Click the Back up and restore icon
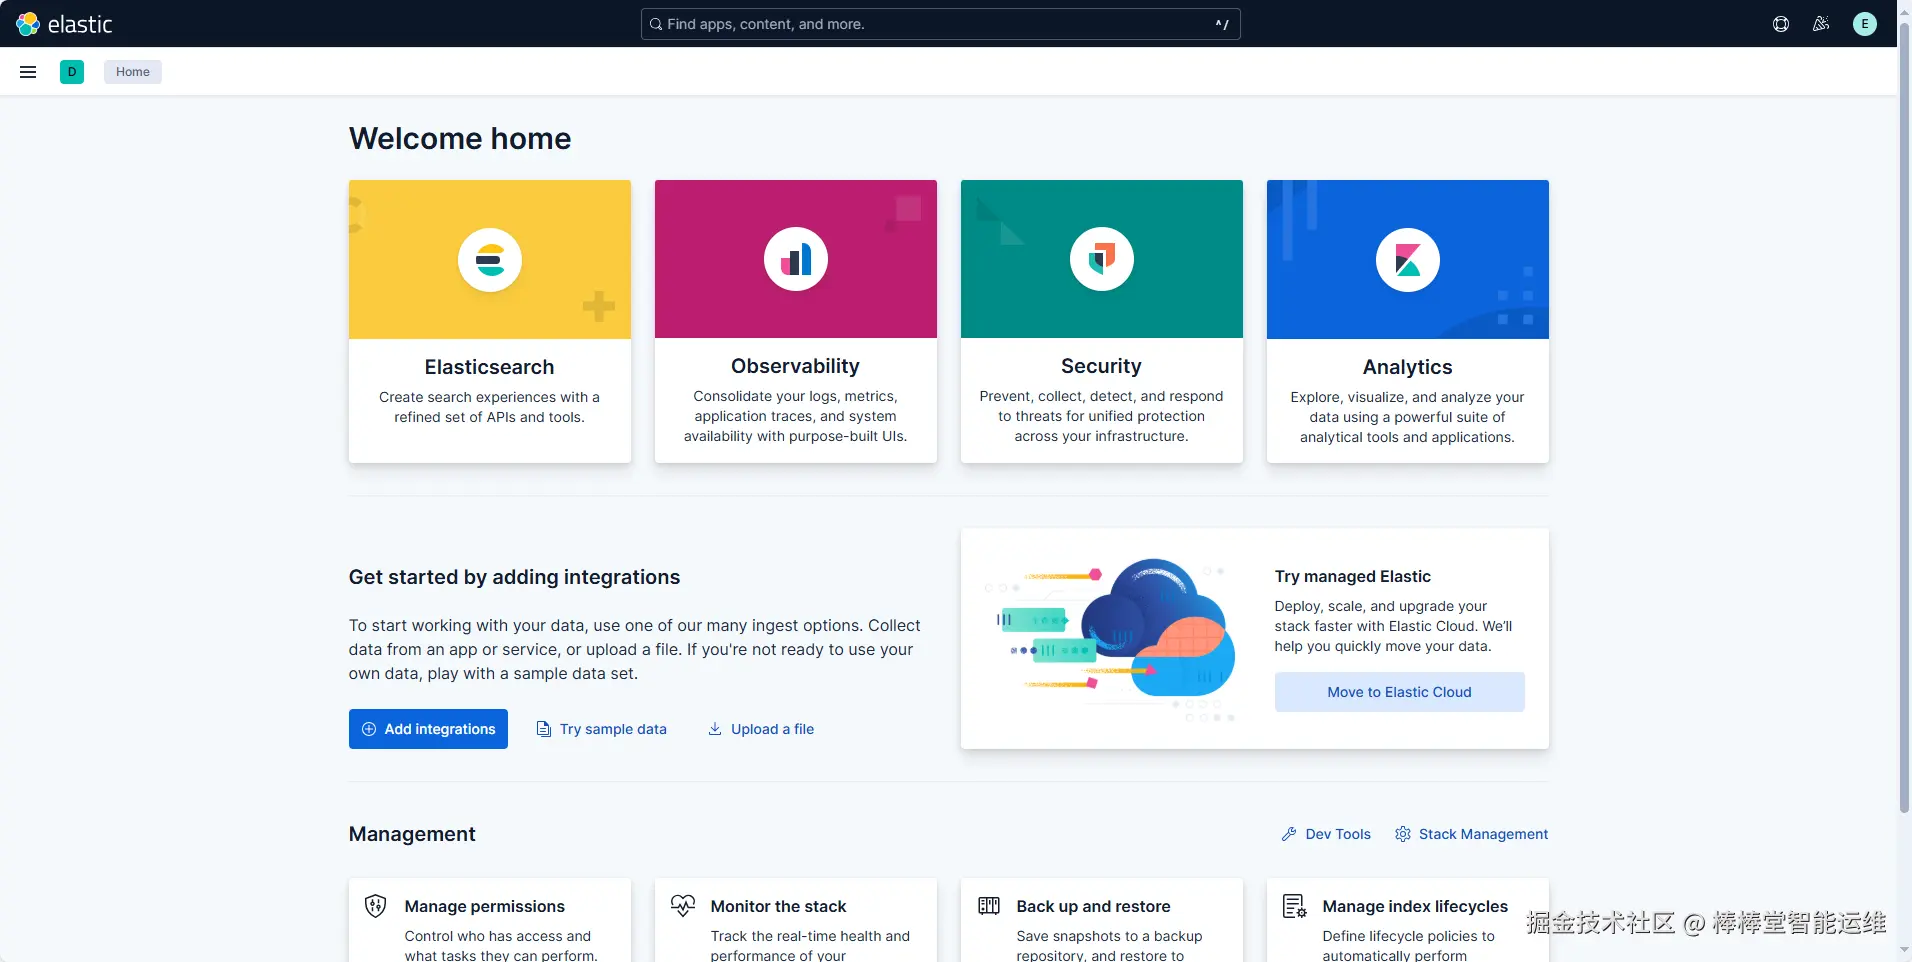This screenshot has width=1912, height=962. click(x=989, y=906)
